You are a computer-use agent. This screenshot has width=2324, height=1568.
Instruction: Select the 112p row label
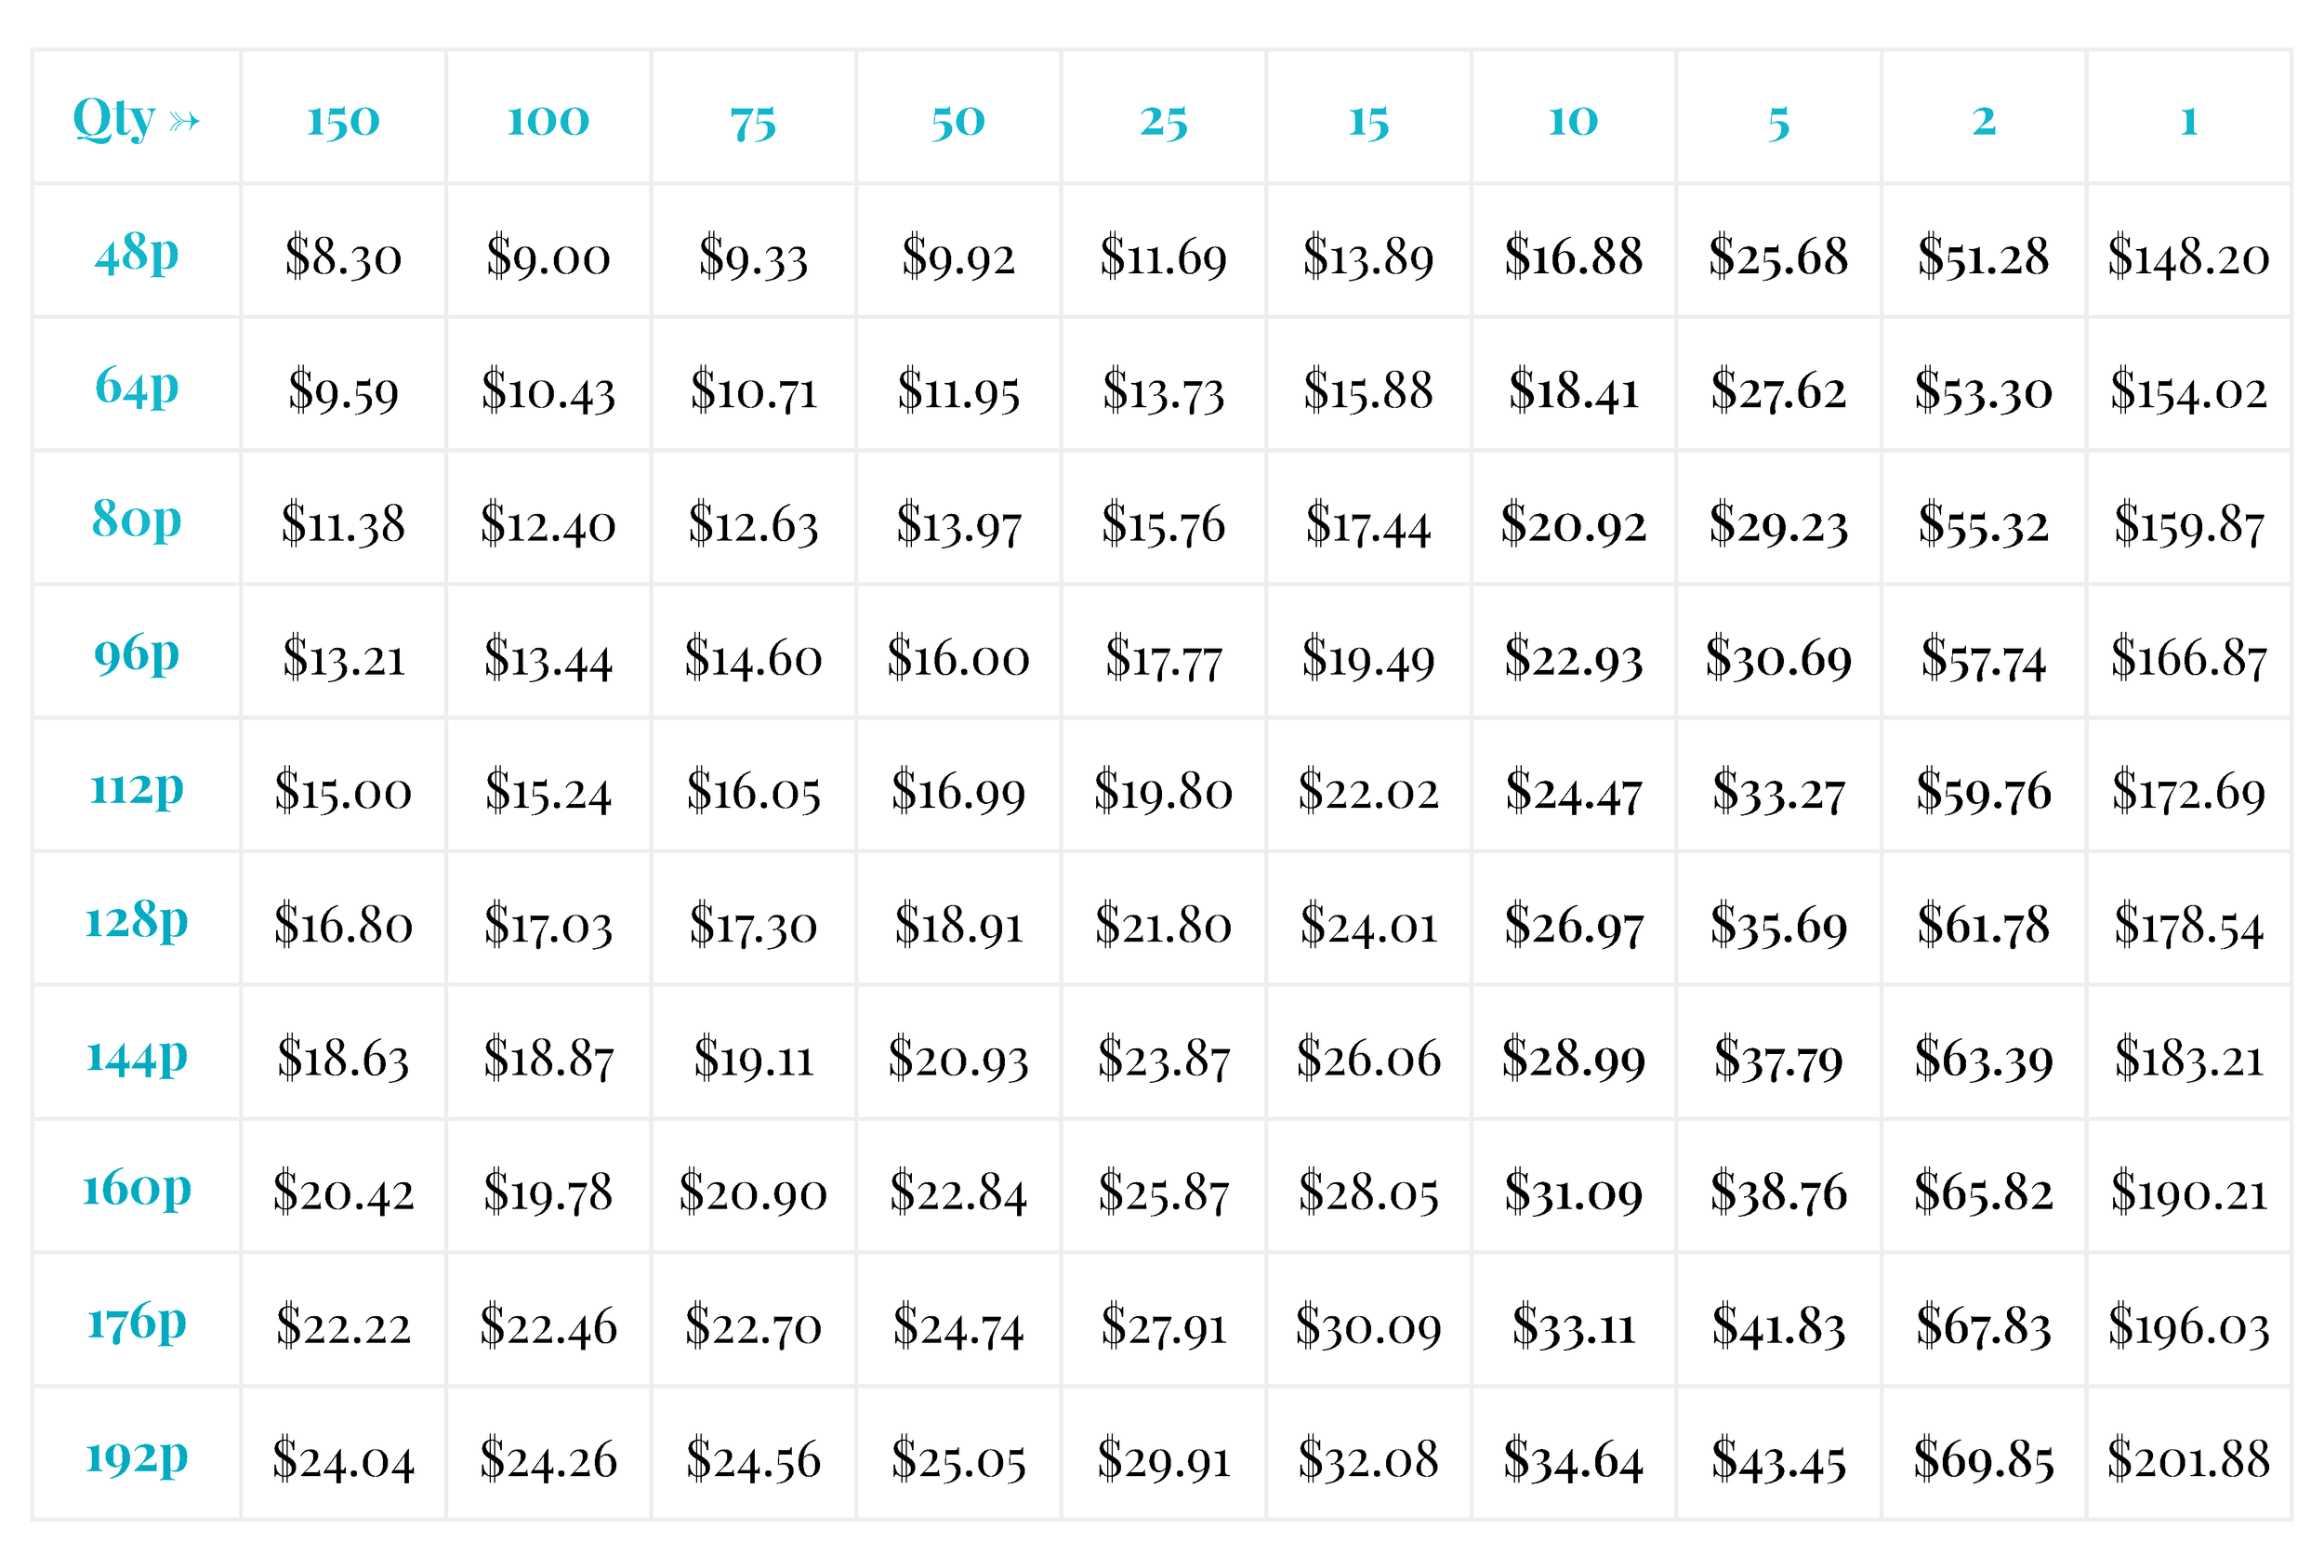pos(136,787)
